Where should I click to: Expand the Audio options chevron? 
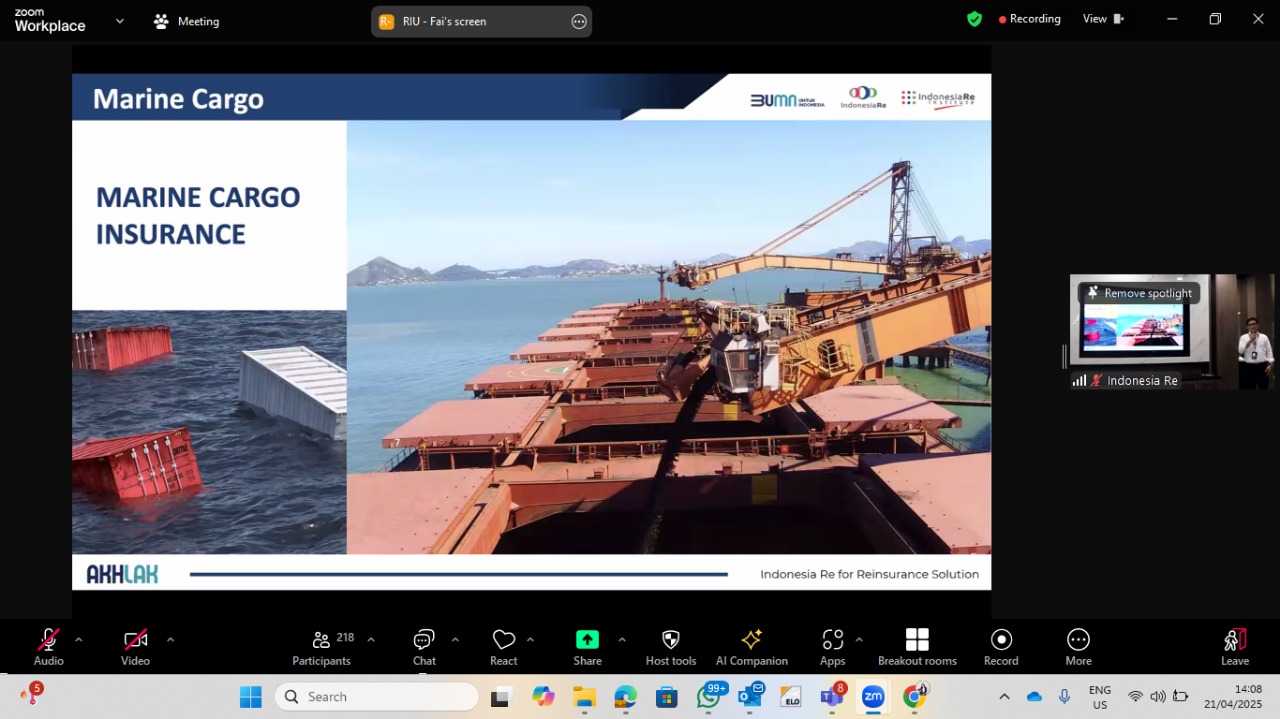point(79,640)
